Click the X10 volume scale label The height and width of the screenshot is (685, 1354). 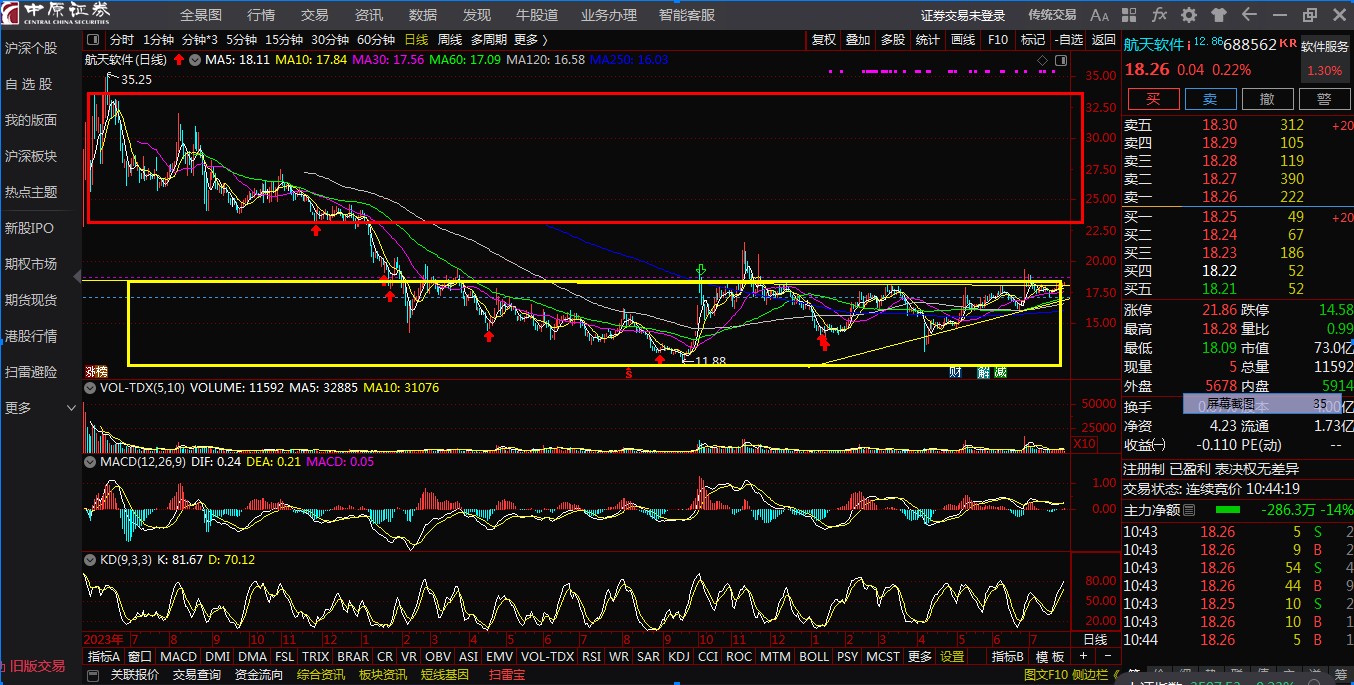(x=1084, y=444)
